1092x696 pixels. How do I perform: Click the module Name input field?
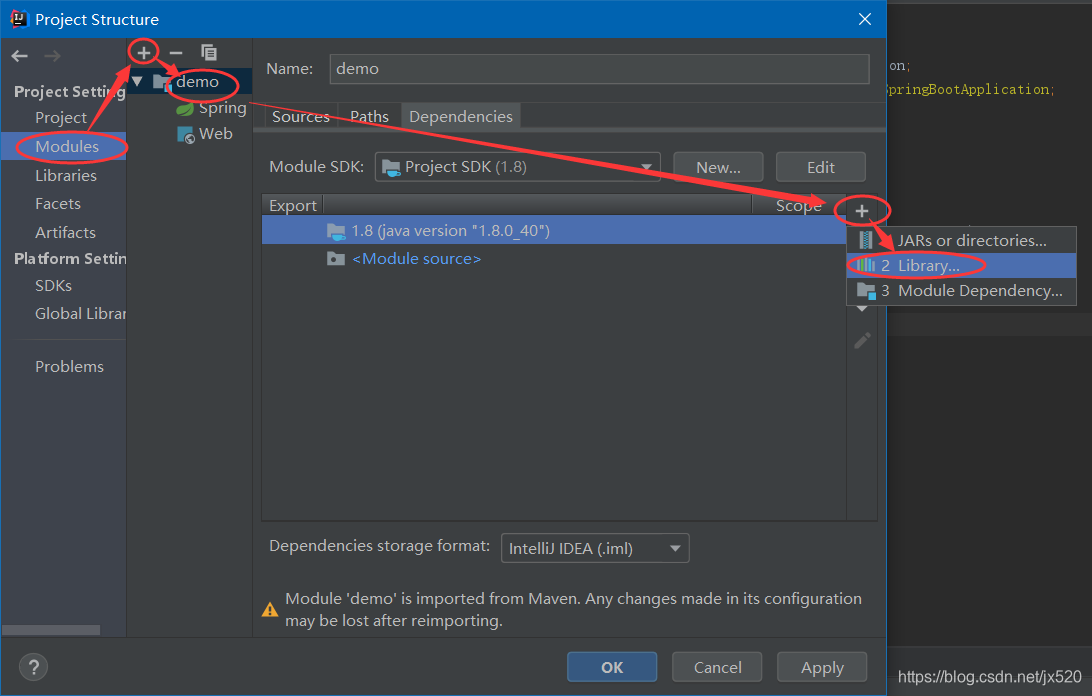point(599,69)
